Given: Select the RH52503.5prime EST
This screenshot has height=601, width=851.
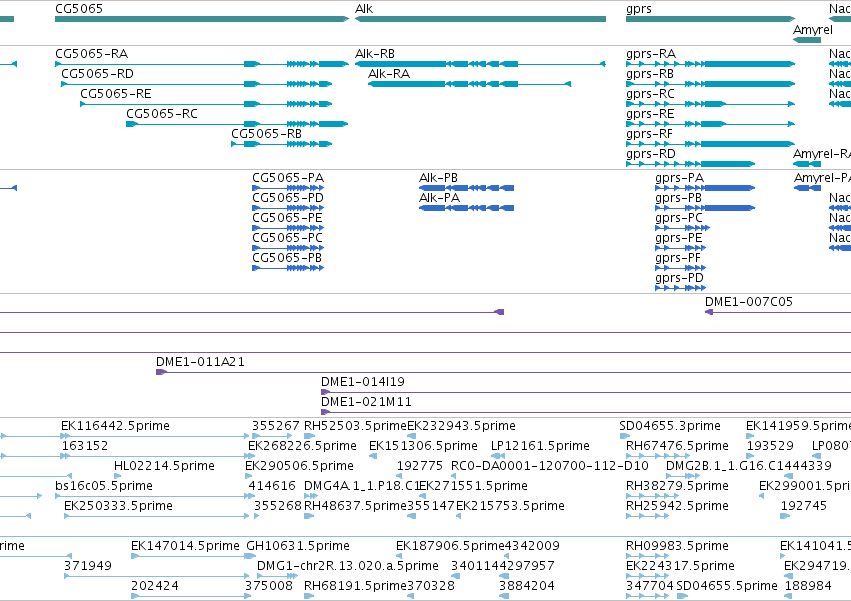Looking at the screenshot, I should (309, 436).
